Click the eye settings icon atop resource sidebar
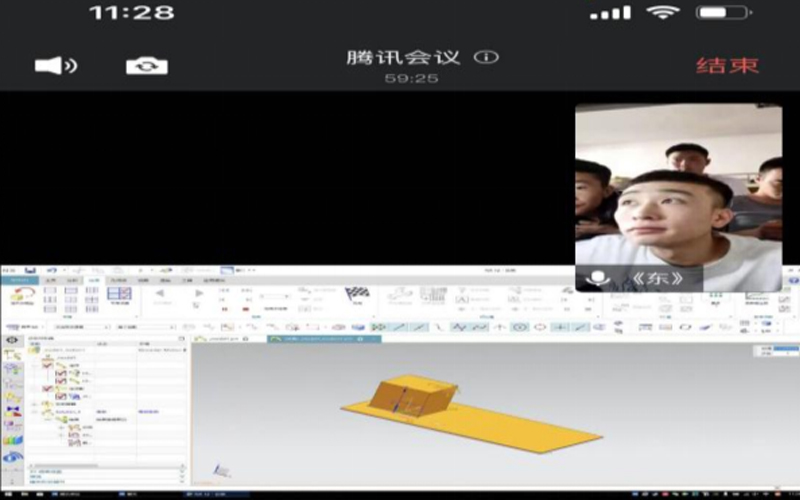 click(13, 340)
